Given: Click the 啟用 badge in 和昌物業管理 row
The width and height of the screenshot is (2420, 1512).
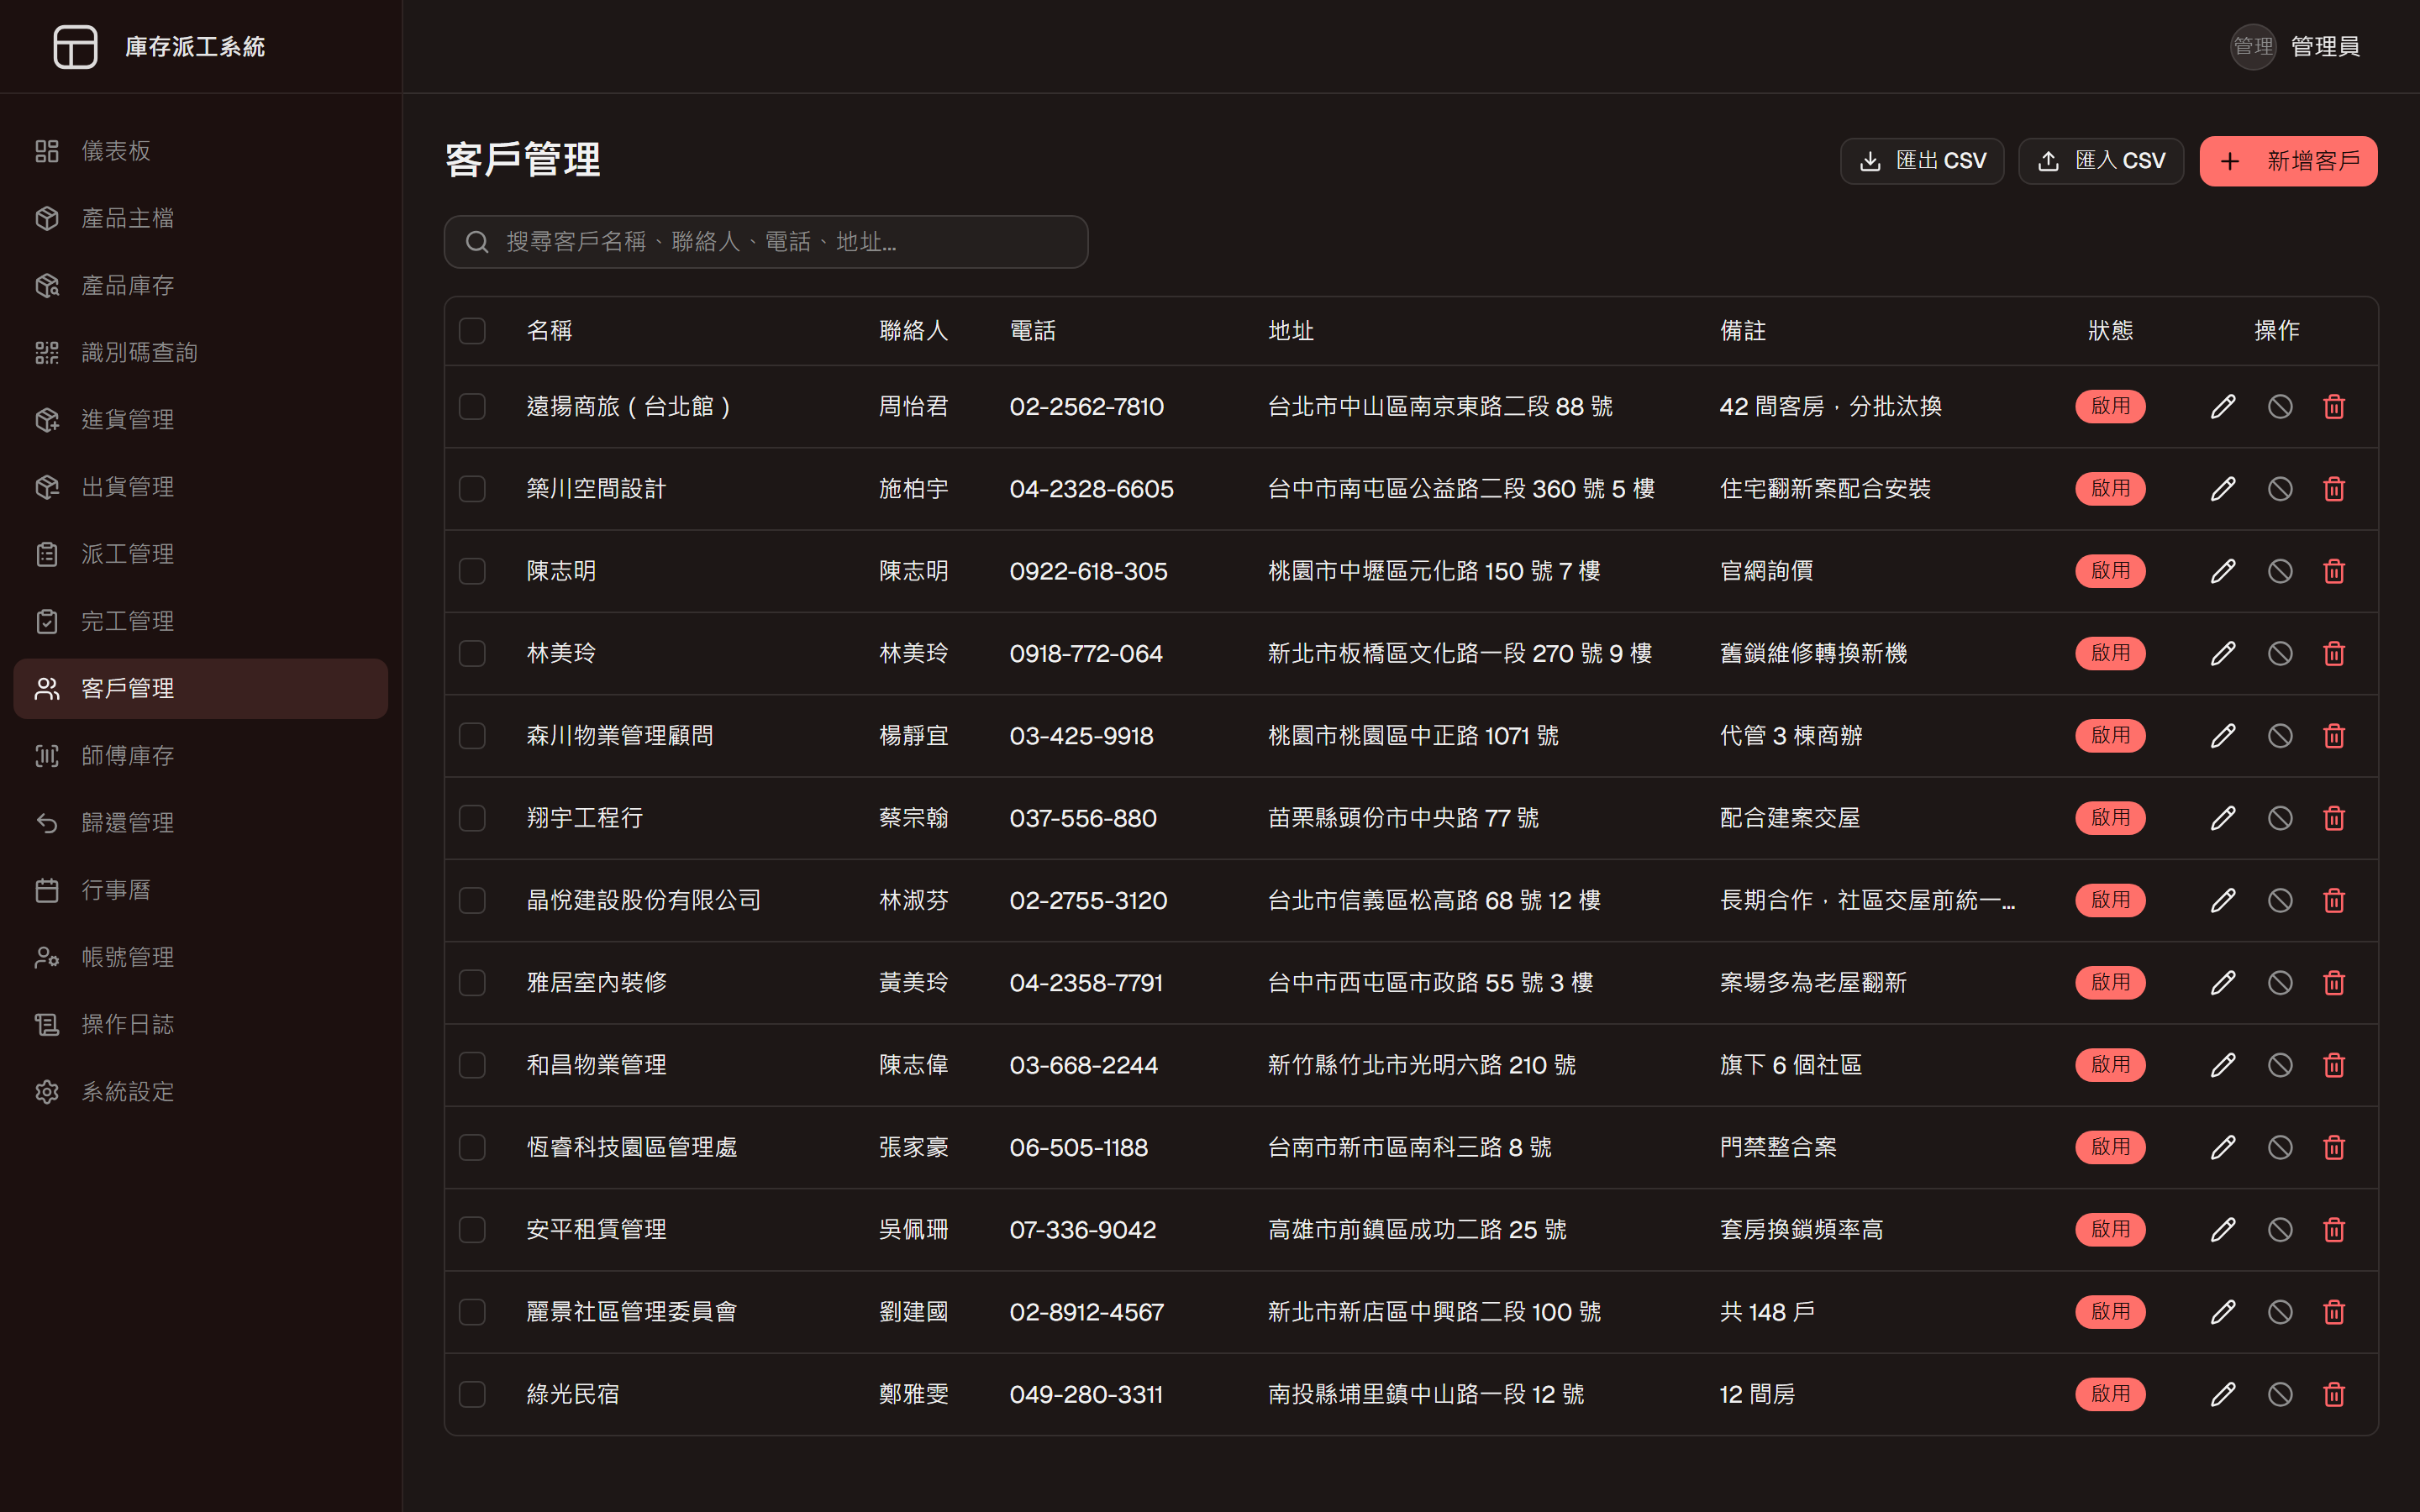Looking at the screenshot, I should tap(2110, 1065).
